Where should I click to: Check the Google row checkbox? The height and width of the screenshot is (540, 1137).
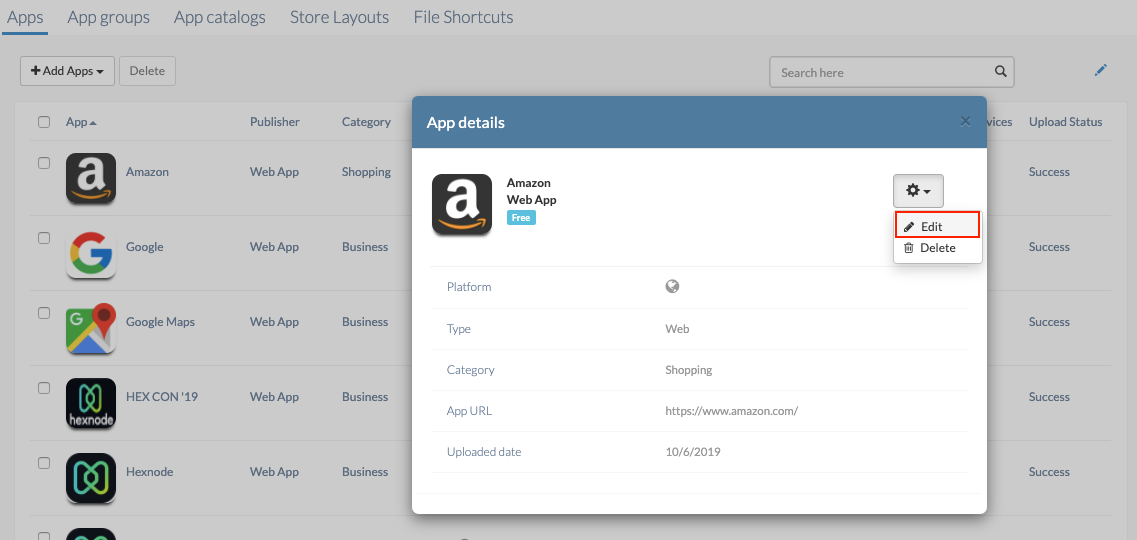coord(44,238)
